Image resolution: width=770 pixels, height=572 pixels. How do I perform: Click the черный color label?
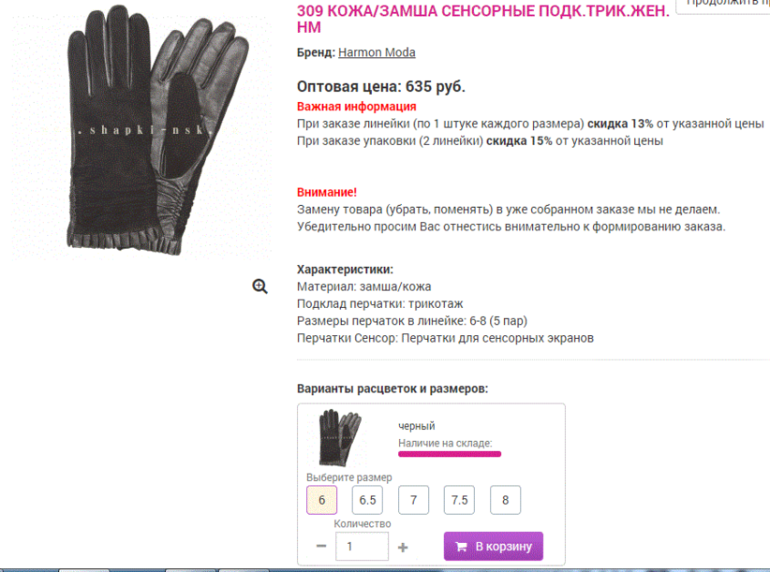point(416,426)
